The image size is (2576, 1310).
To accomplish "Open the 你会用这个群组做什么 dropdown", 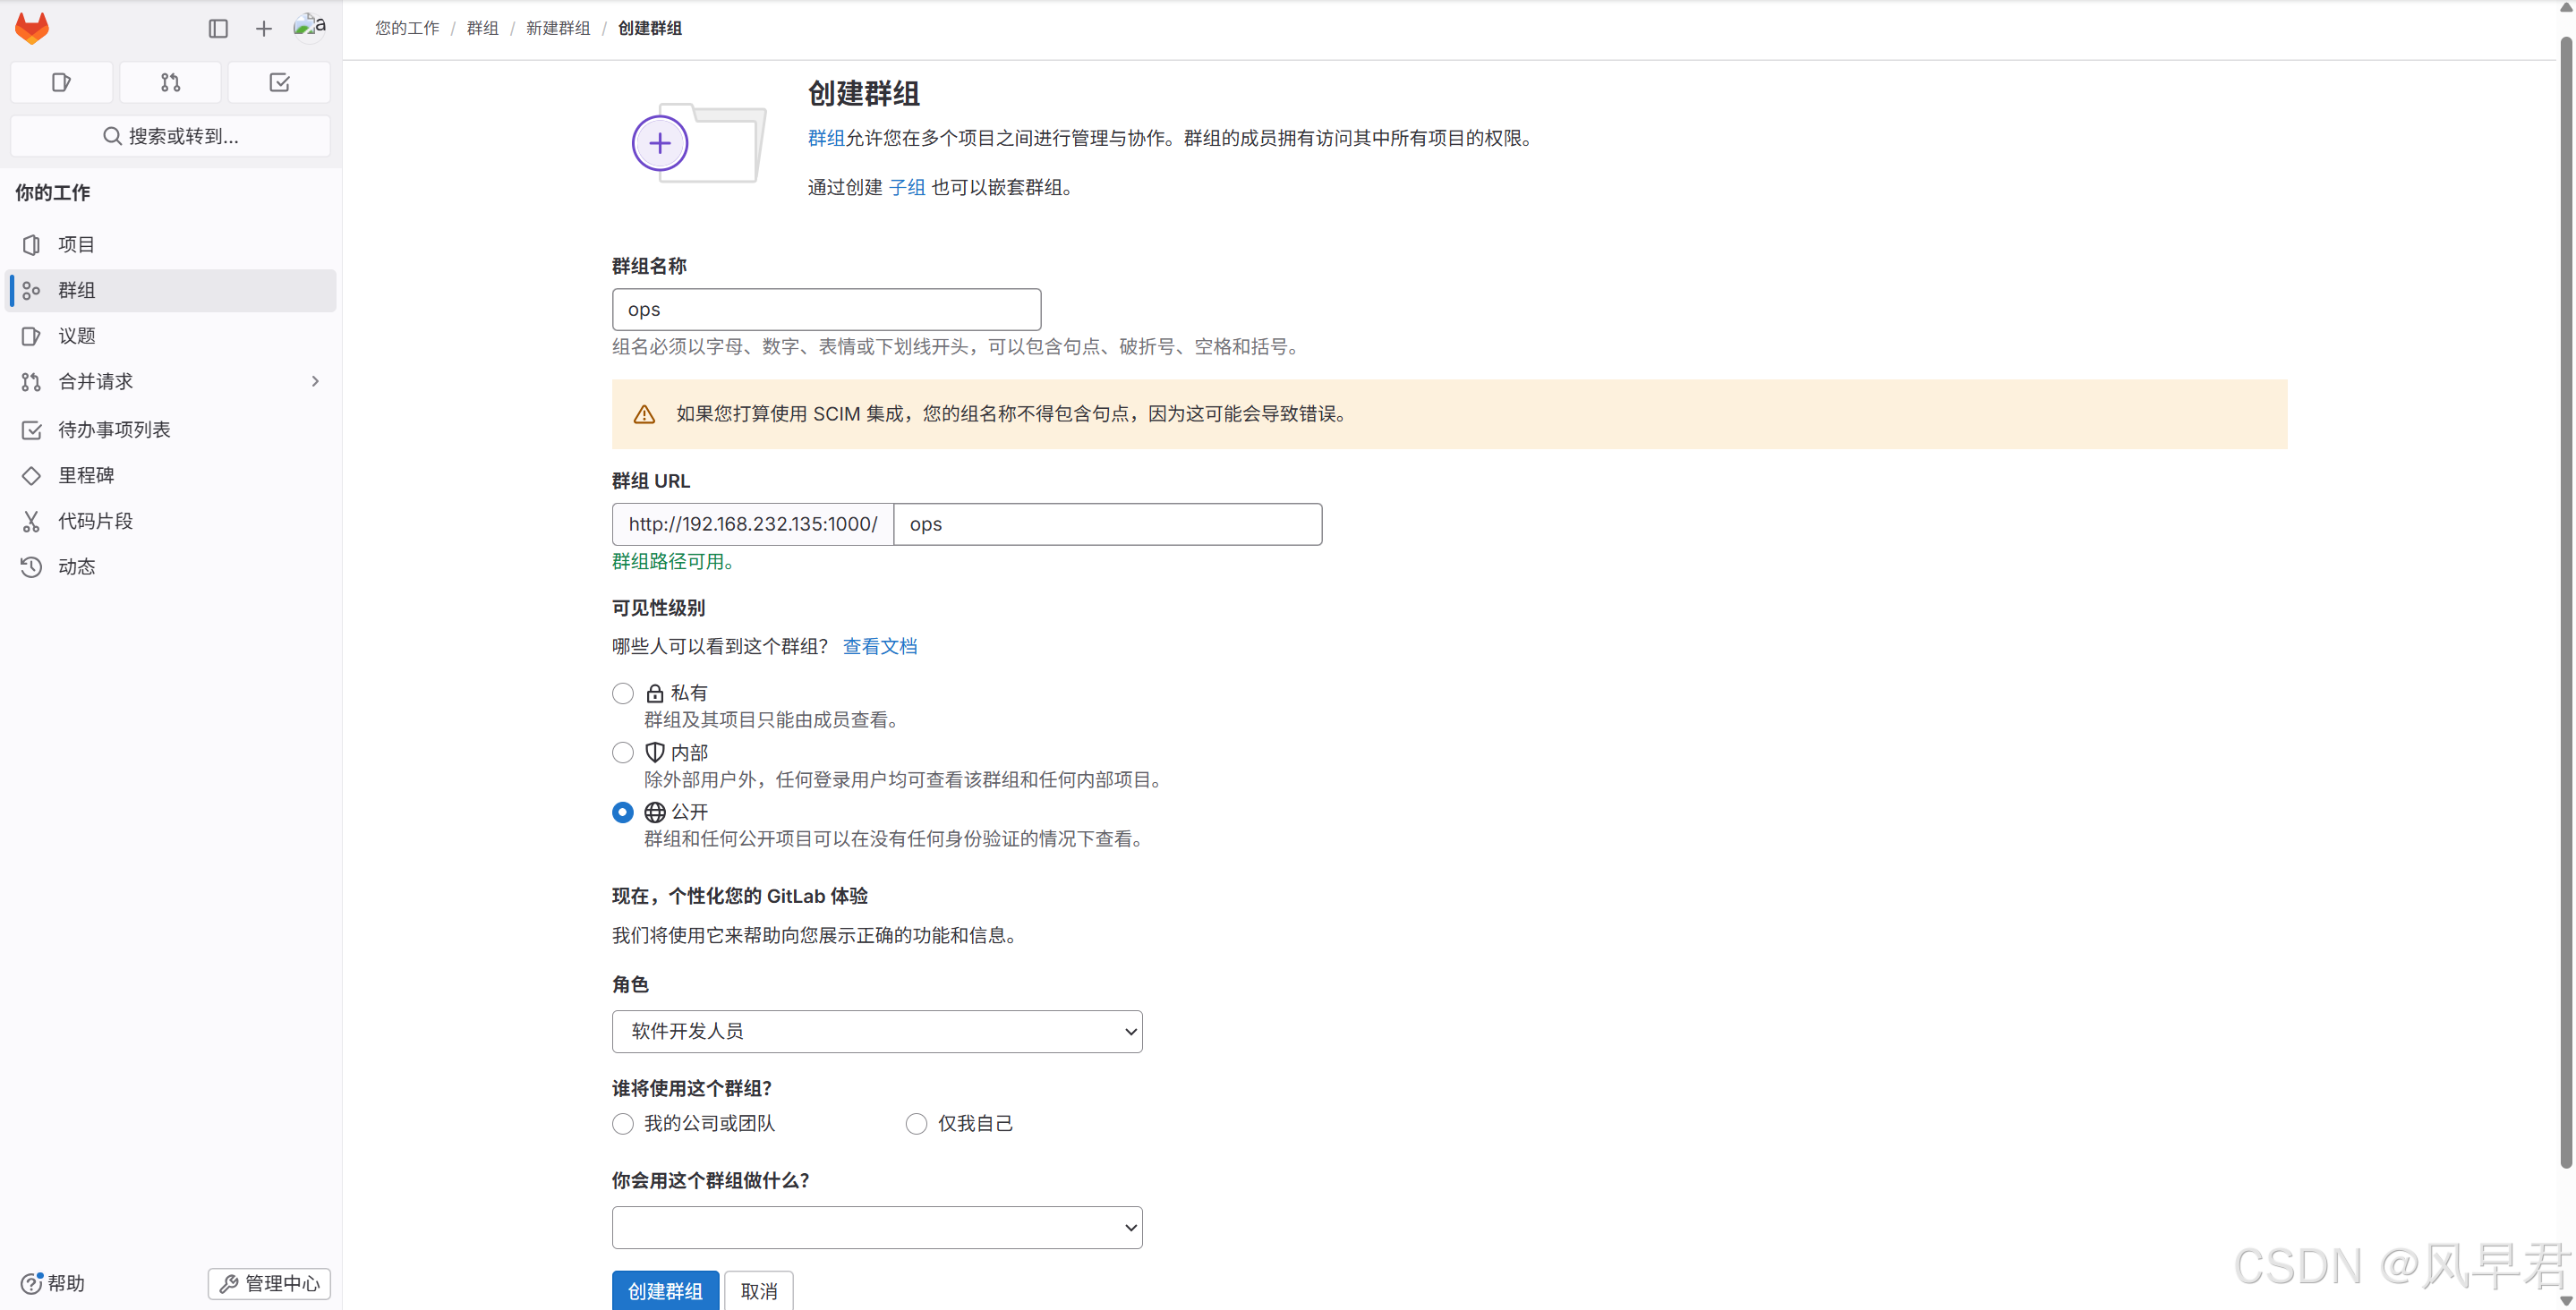I will coord(876,1227).
